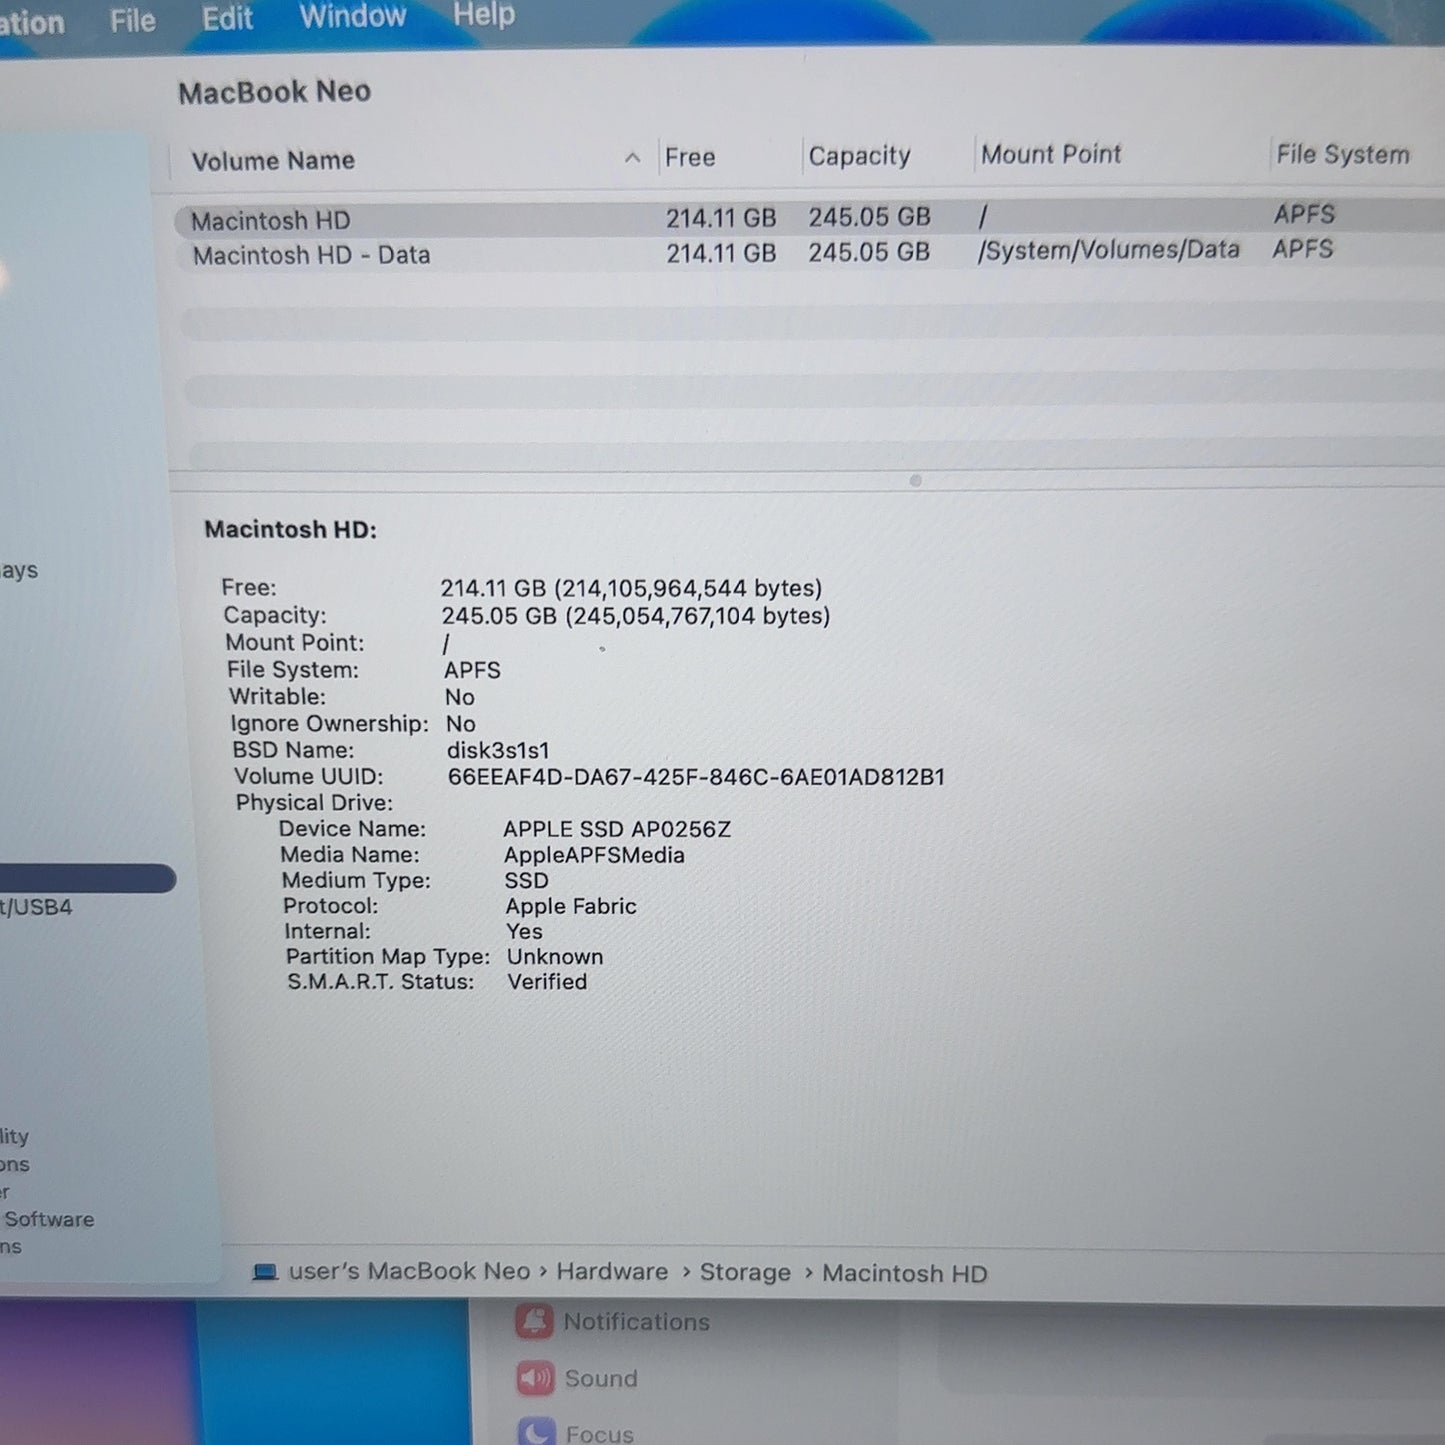Click APFS in the Macintosh HD row
This screenshot has width=1445, height=1445.
(x=1305, y=214)
